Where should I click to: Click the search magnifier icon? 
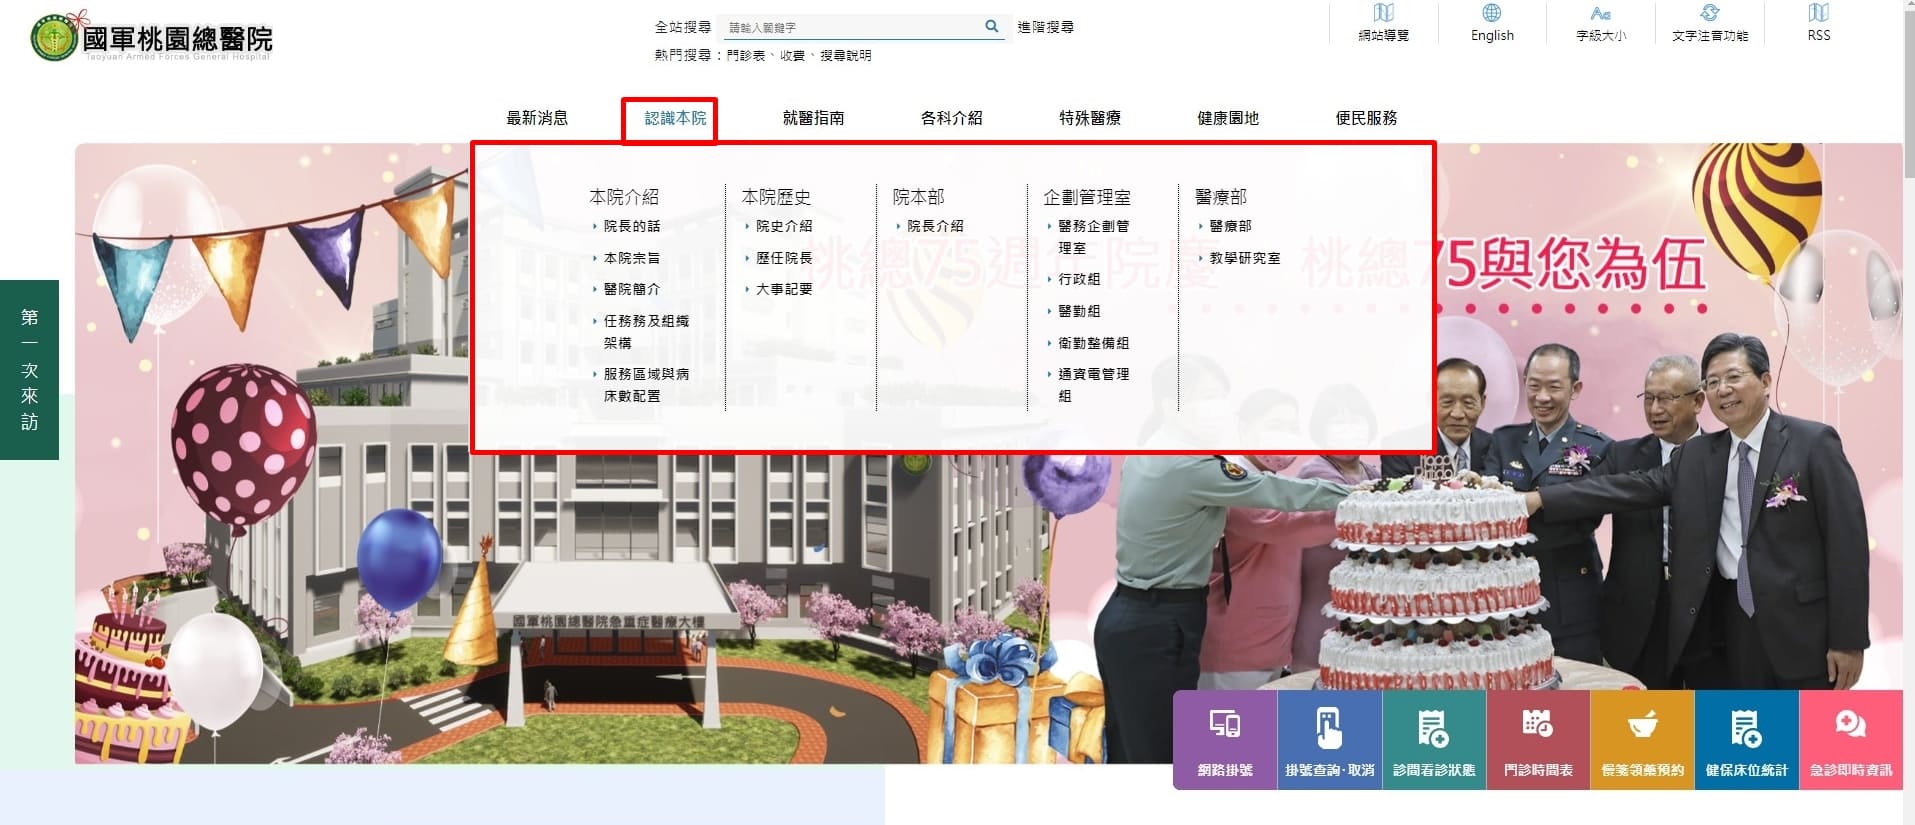[x=991, y=27]
